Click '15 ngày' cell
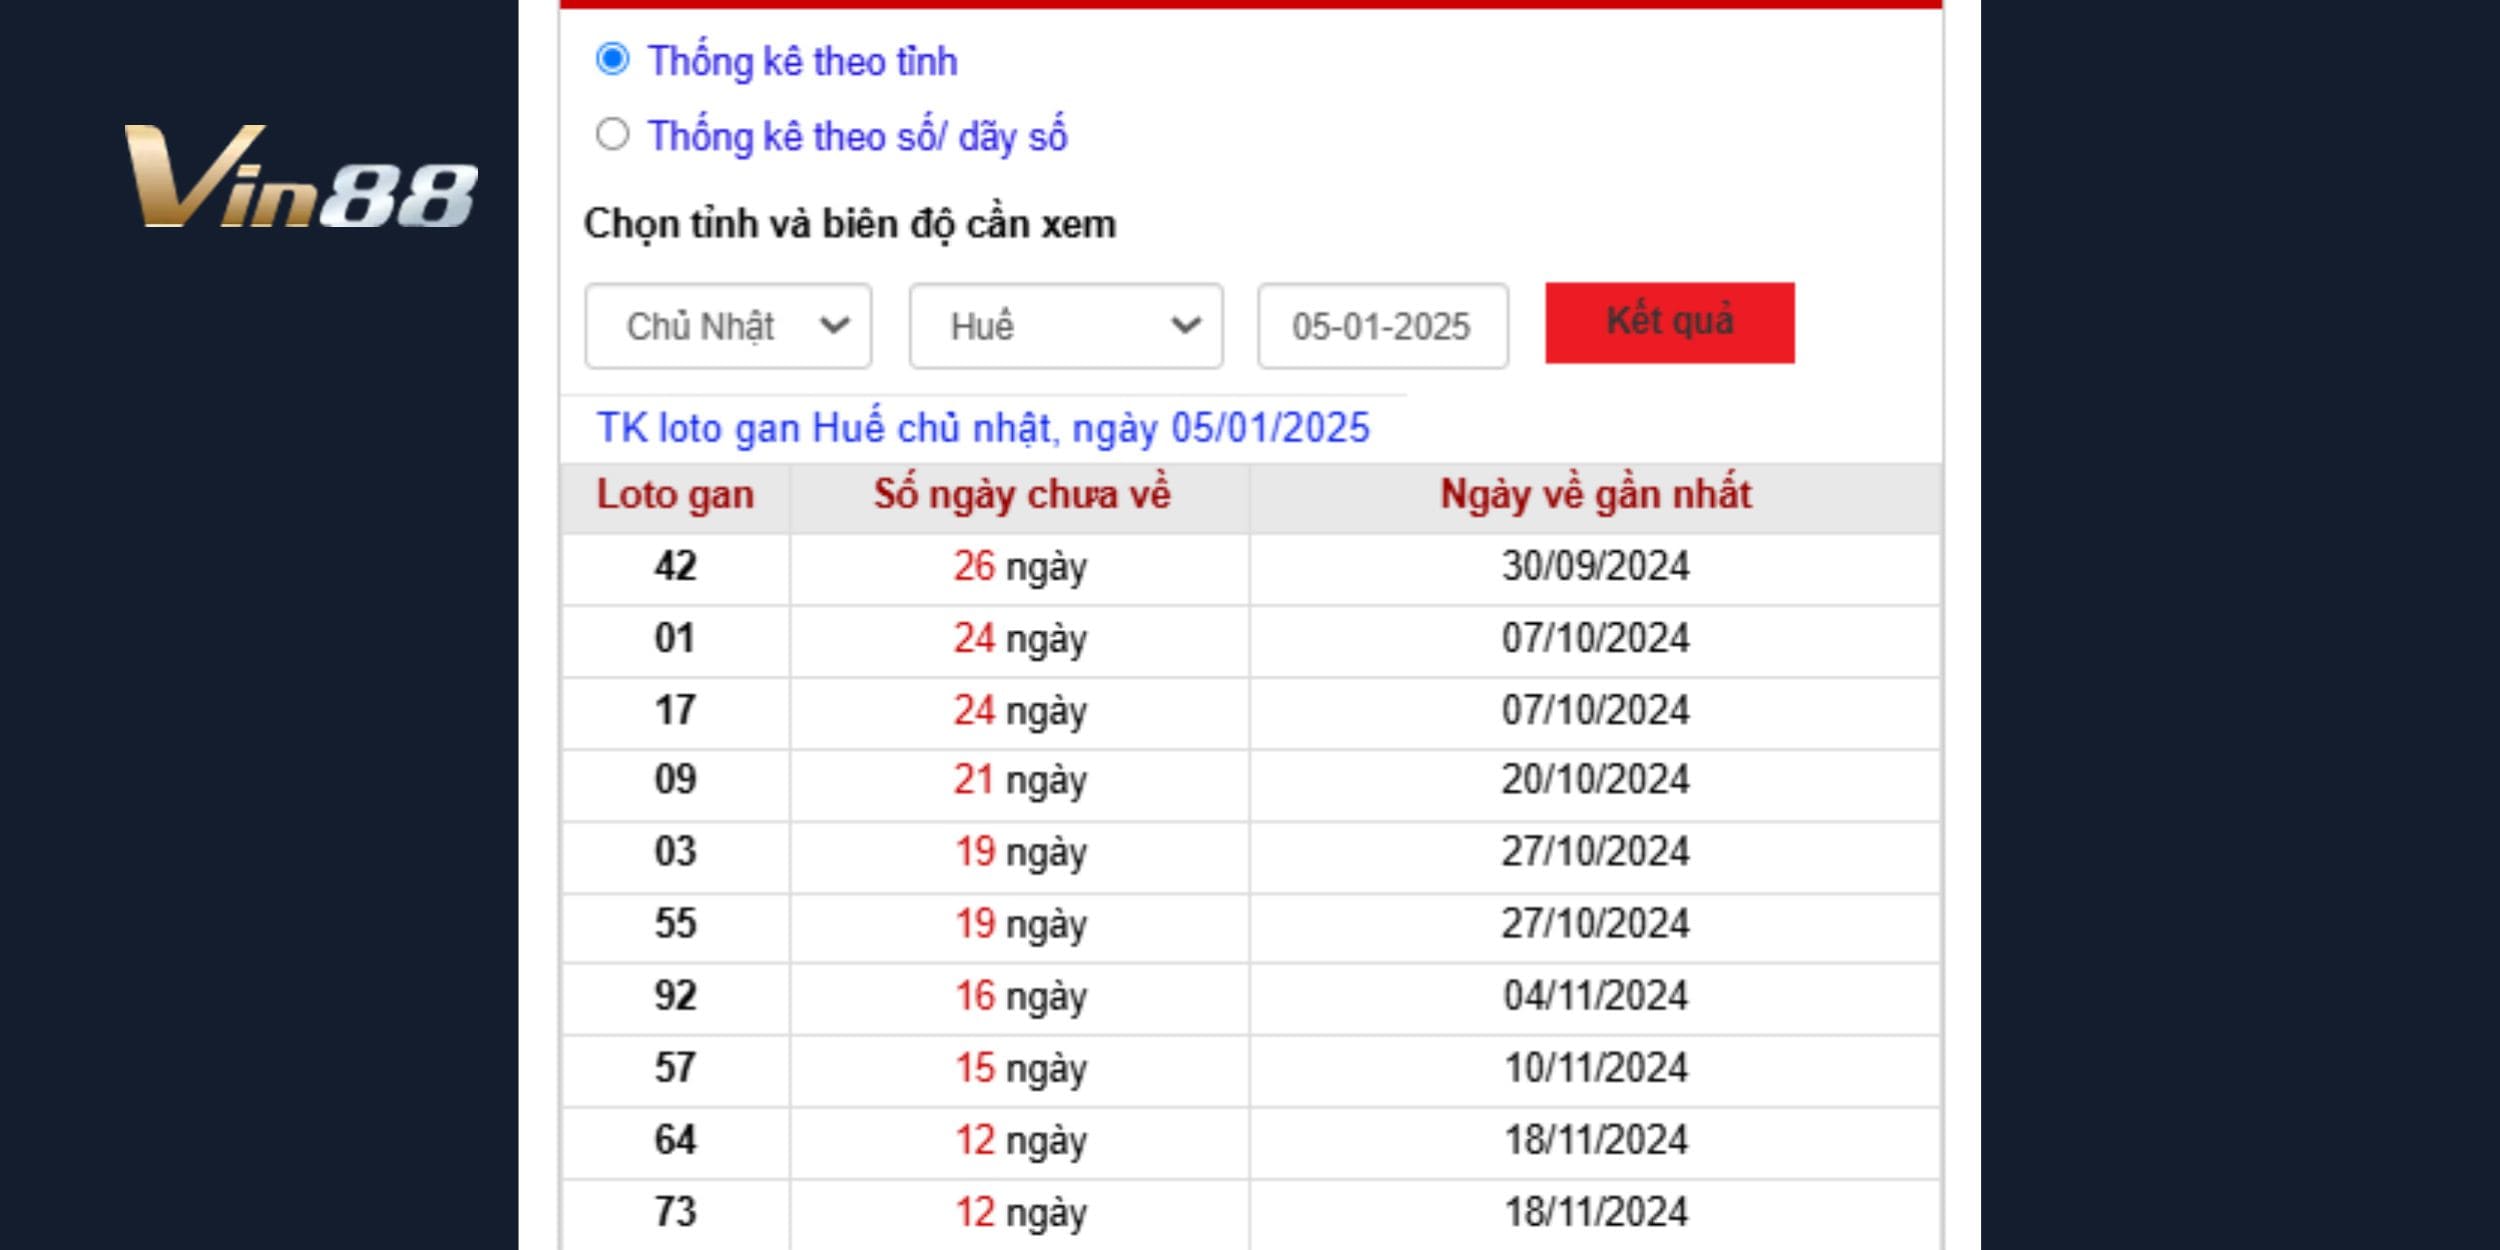Screen dimensions: 2500x1250 click(x=1020, y=1069)
